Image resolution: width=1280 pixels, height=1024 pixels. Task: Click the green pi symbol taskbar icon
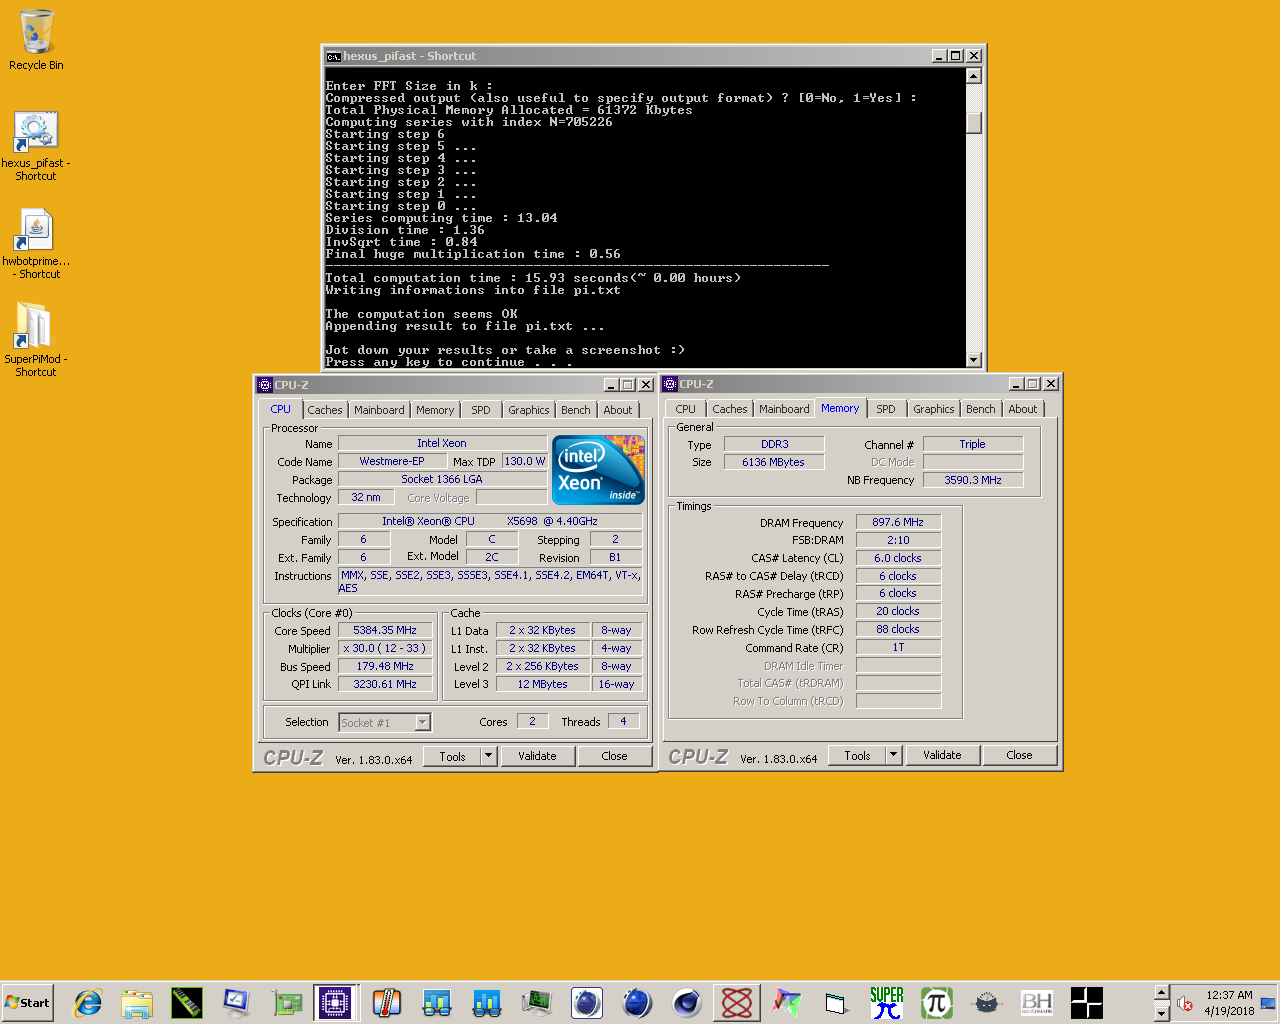tap(937, 1002)
